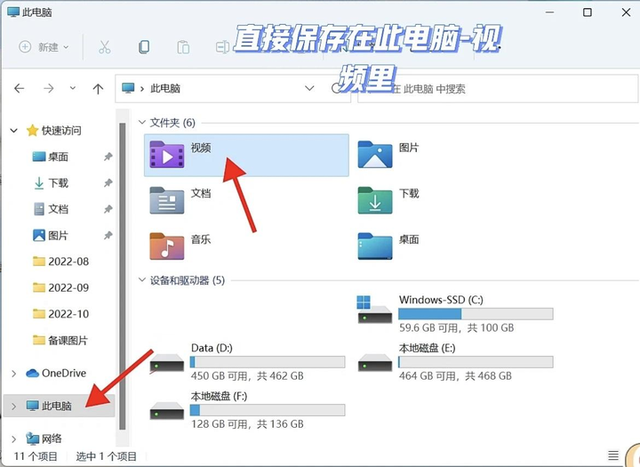The image size is (640, 467).
Task: Click the Paste clipboard icon
Action: pyautogui.click(x=183, y=47)
